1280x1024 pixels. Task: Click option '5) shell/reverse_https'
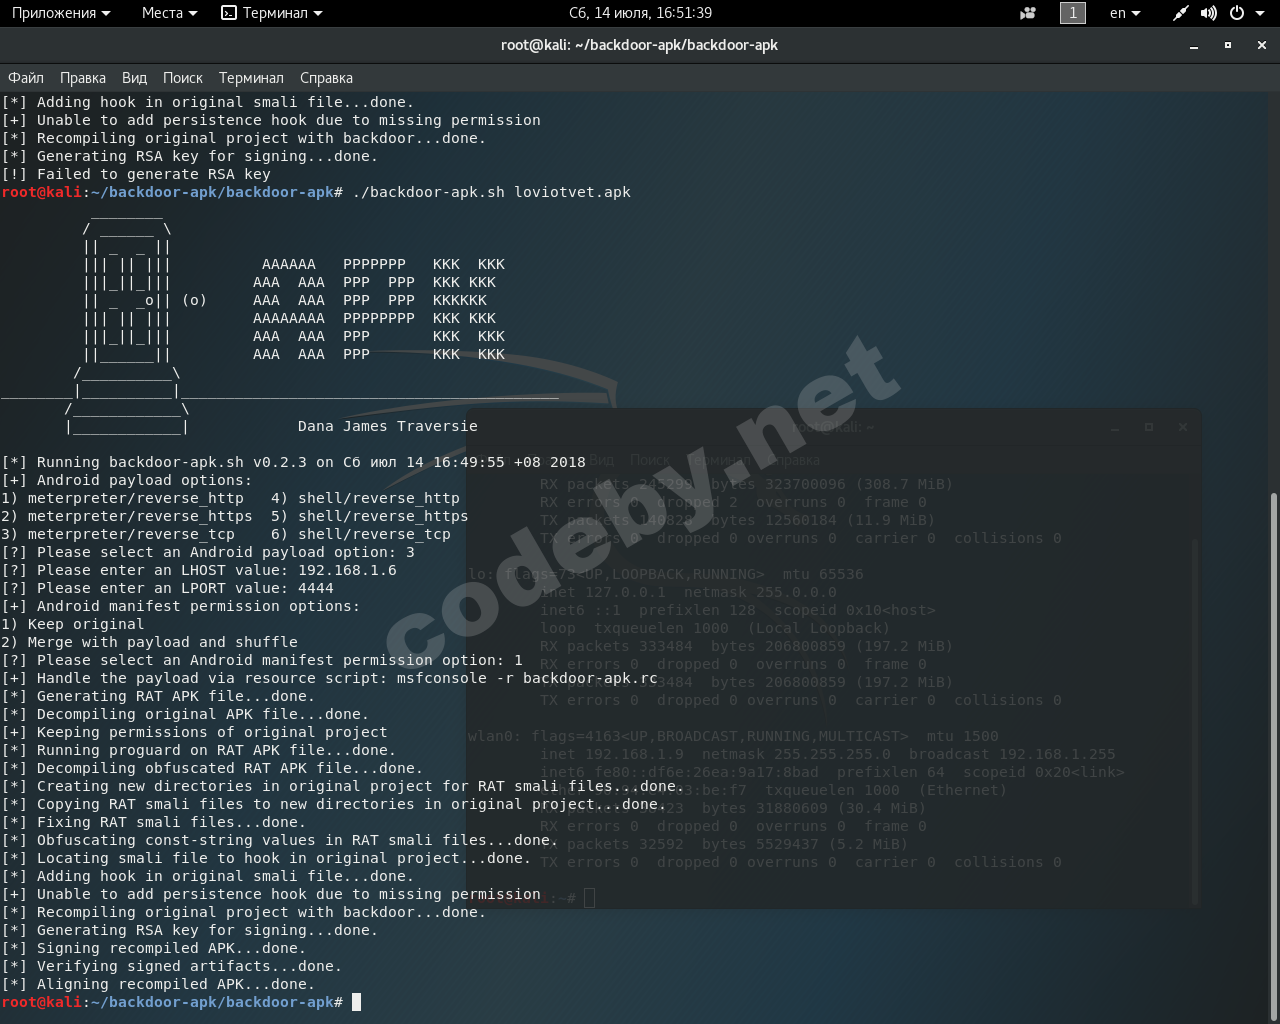(x=370, y=516)
